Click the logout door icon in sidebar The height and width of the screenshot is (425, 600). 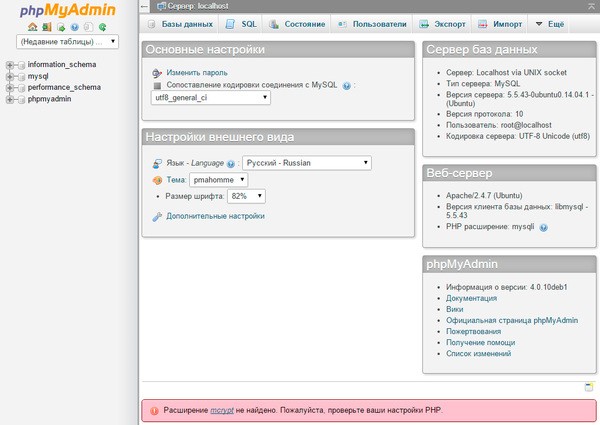pos(47,27)
